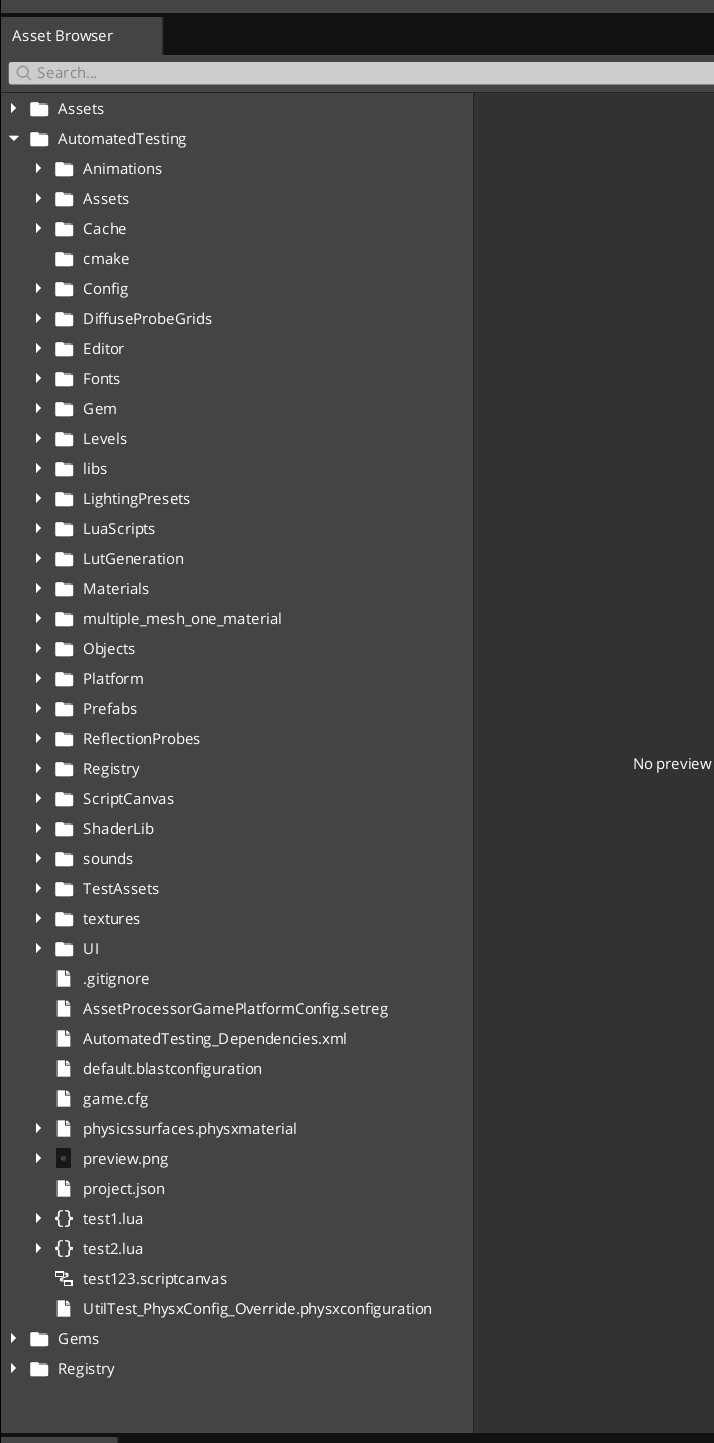Select AutomatedTesting_Dependencies.xml file
This screenshot has height=1443, width=714.
(214, 1038)
